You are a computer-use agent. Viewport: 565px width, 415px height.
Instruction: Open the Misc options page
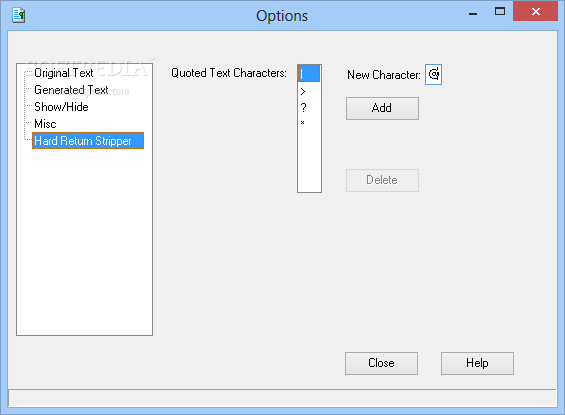pyautogui.click(x=45, y=124)
